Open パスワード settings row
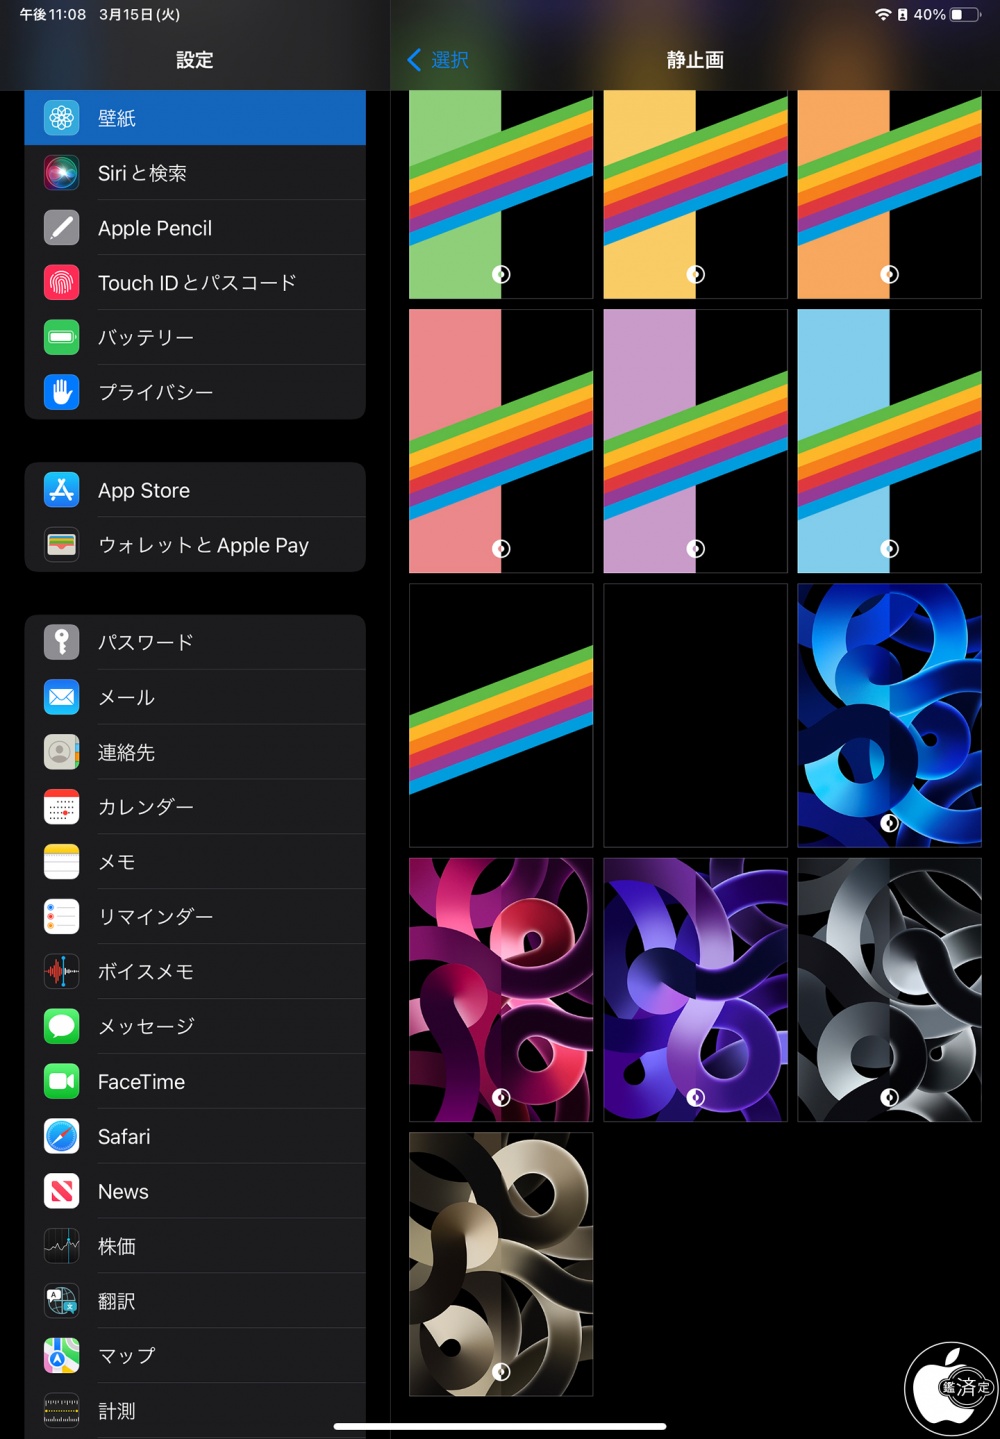 point(195,642)
